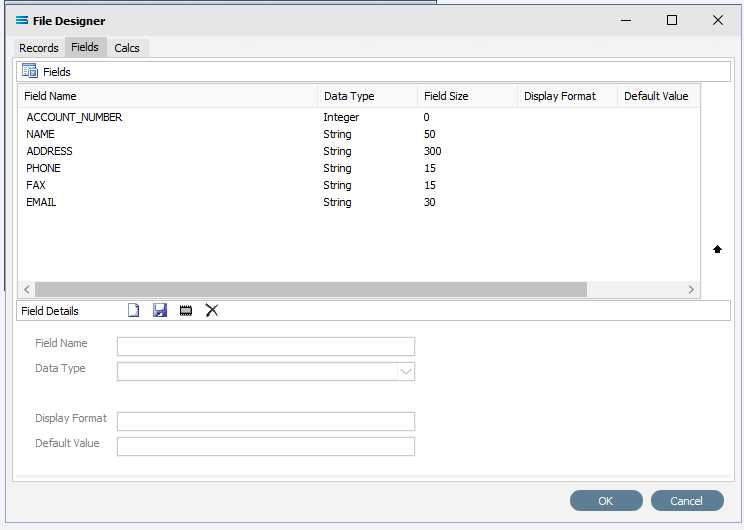The height and width of the screenshot is (530, 744).
Task: Click the Data Type column header
Action: tap(368, 96)
